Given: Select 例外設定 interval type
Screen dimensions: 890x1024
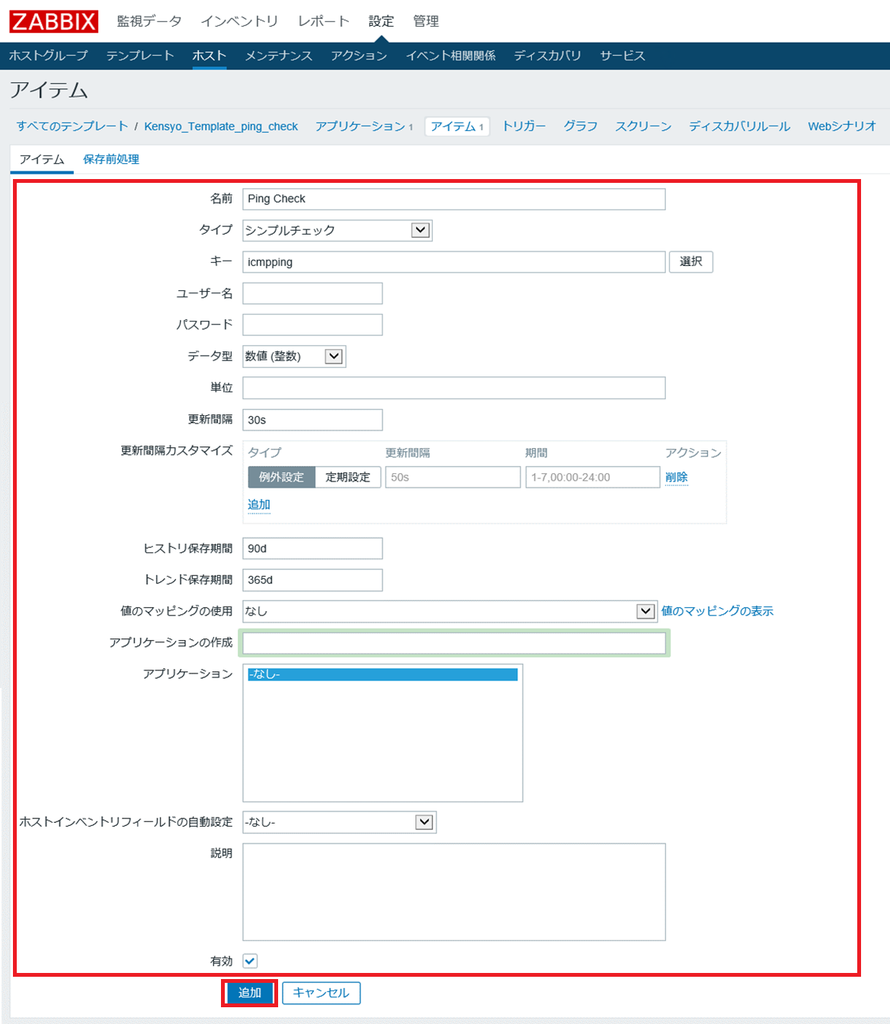Looking at the screenshot, I should (x=281, y=477).
